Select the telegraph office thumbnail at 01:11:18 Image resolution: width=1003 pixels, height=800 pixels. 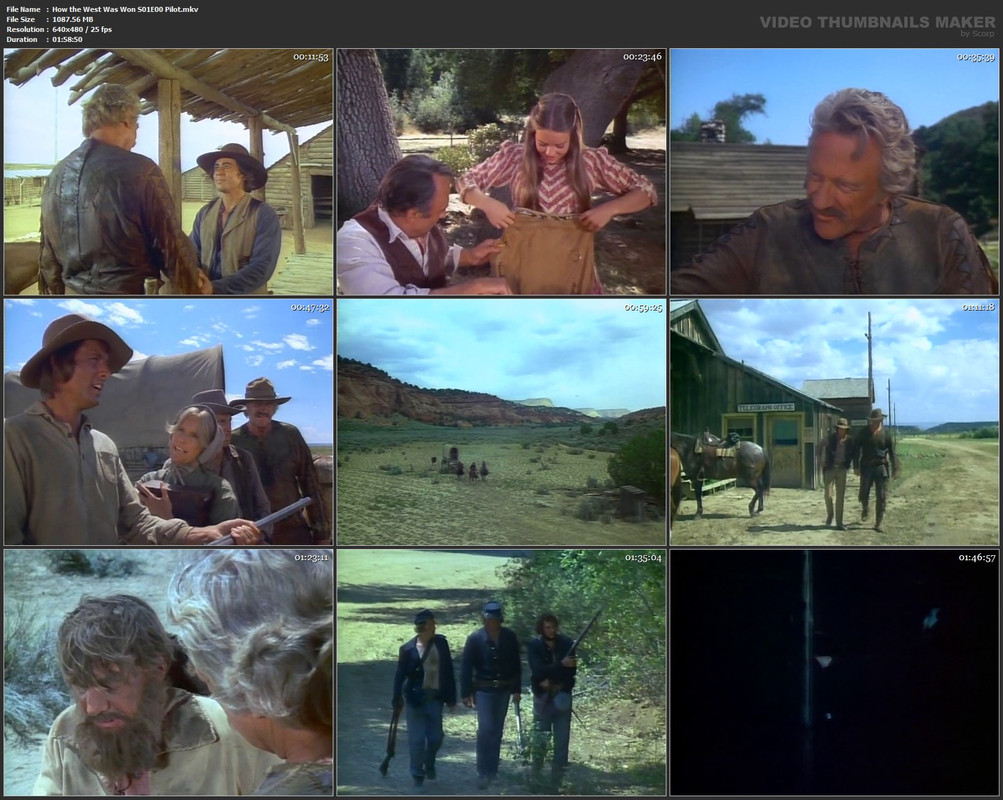pyautogui.click(x=834, y=423)
